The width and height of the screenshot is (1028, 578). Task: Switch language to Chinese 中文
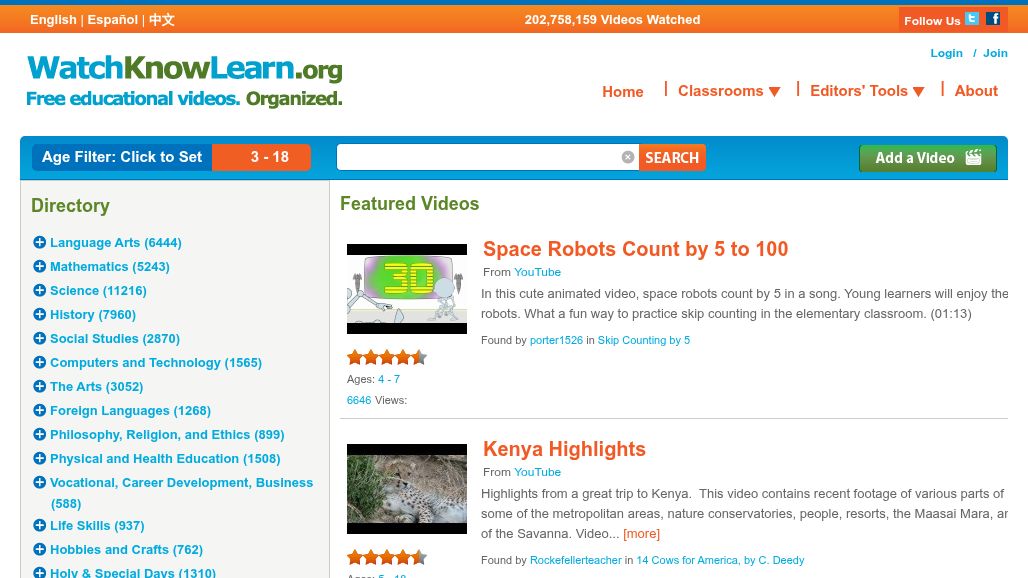click(161, 20)
